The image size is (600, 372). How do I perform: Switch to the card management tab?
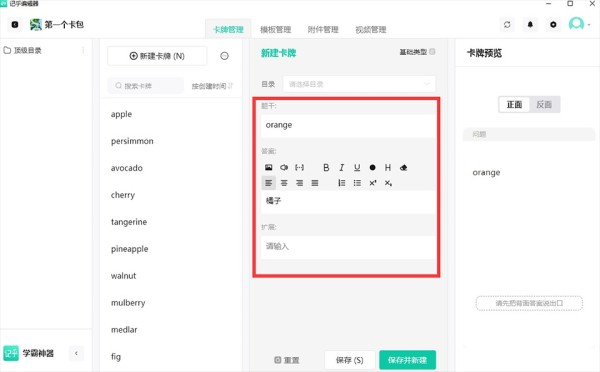pos(228,29)
